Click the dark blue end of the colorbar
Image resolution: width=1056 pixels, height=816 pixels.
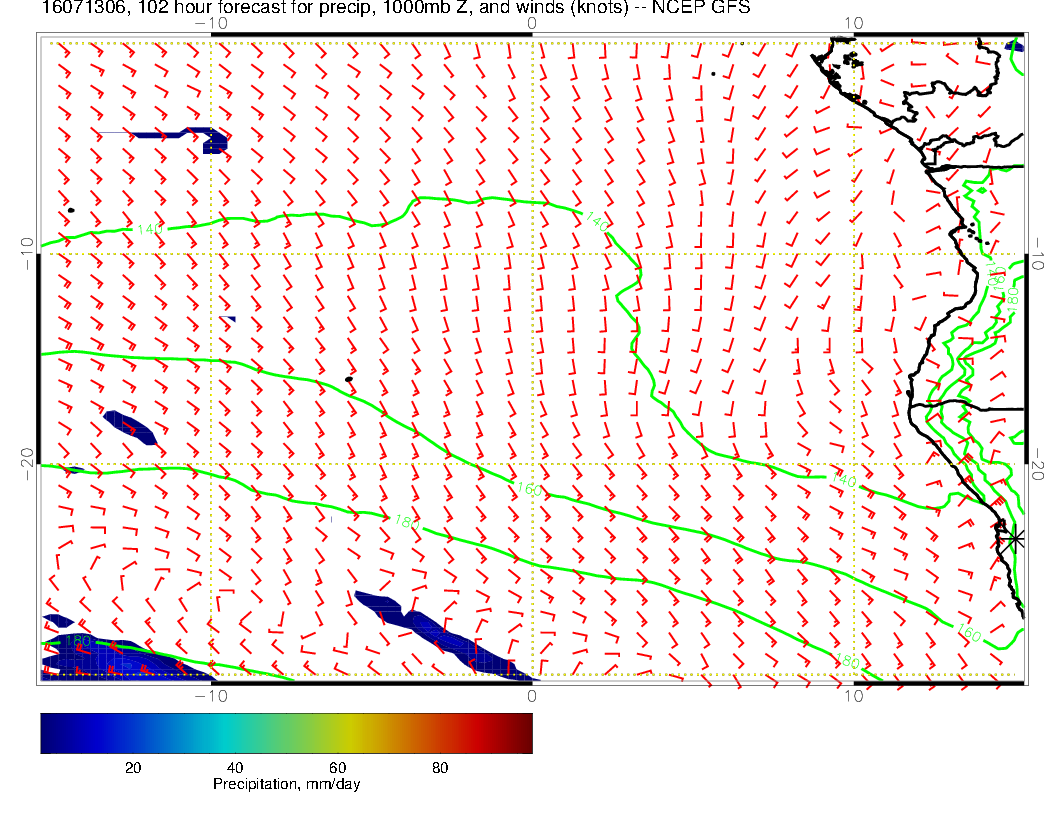pyautogui.click(x=50, y=732)
